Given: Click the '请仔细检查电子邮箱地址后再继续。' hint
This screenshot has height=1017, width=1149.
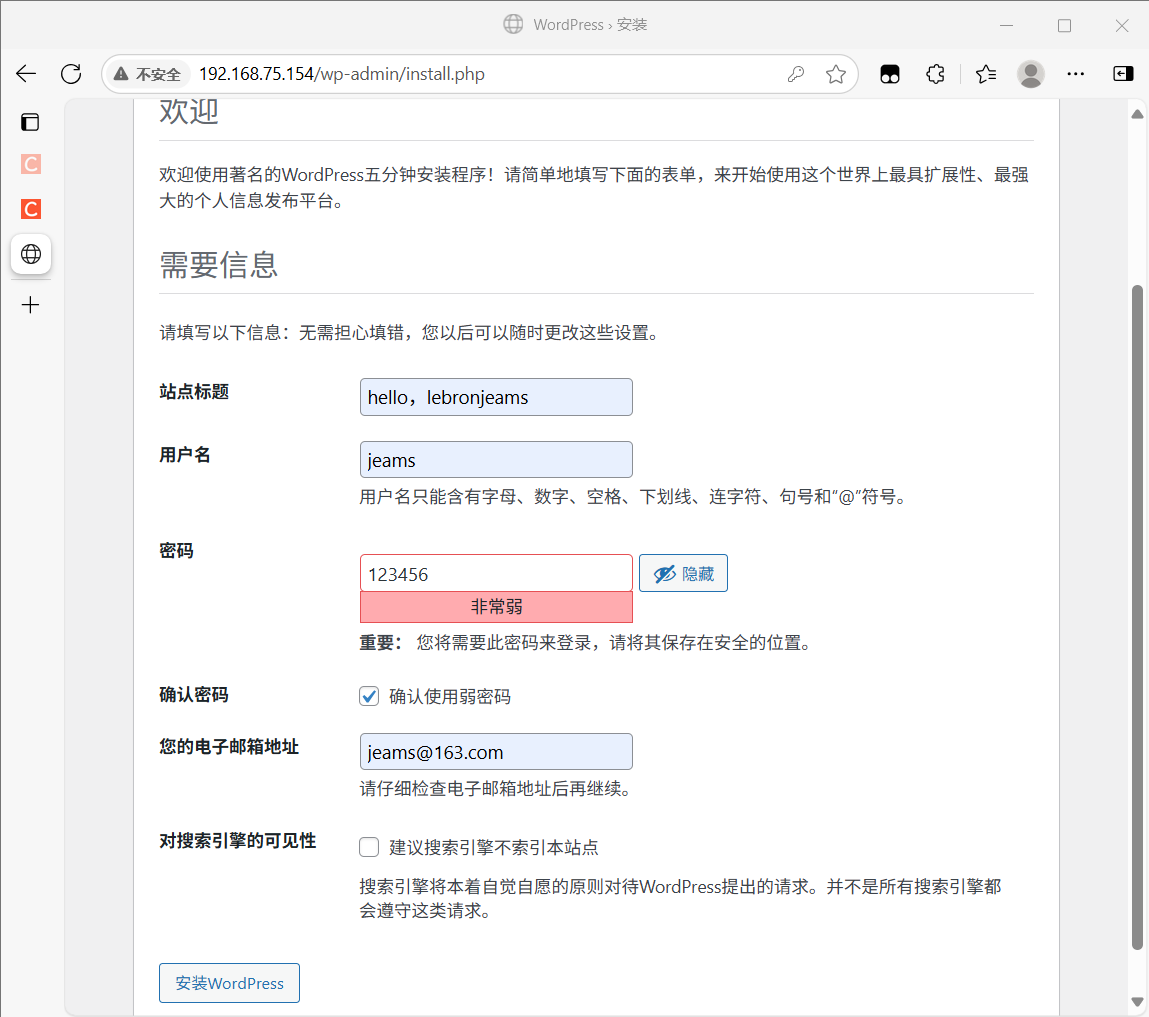Looking at the screenshot, I should 496,789.
